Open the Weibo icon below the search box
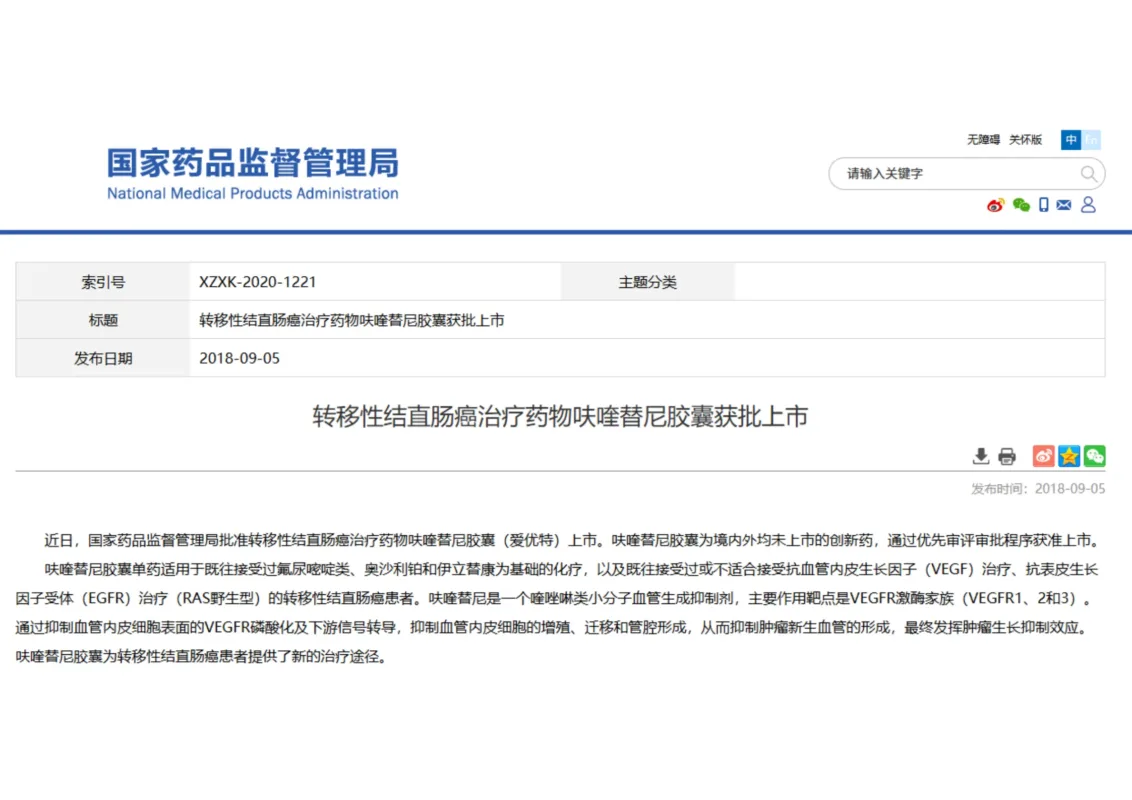This screenshot has width=1132, height=800. click(x=995, y=205)
